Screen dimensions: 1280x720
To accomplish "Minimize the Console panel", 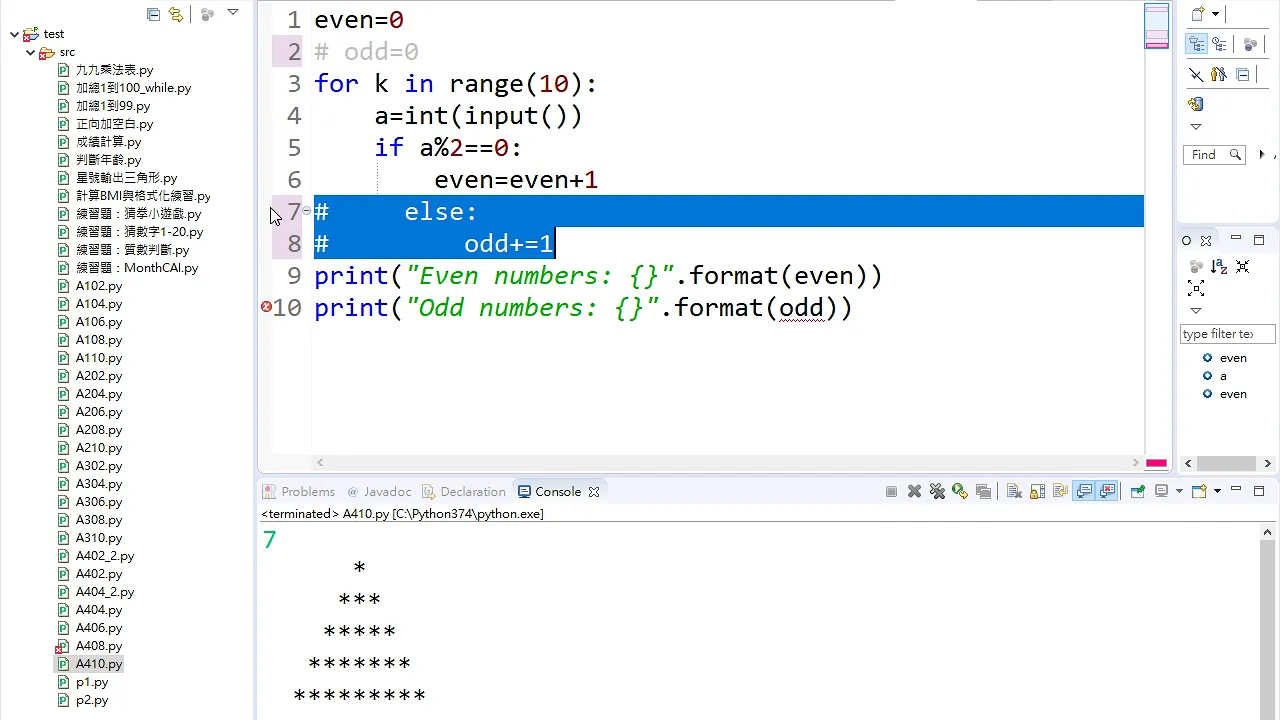I will pos(1236,489).
